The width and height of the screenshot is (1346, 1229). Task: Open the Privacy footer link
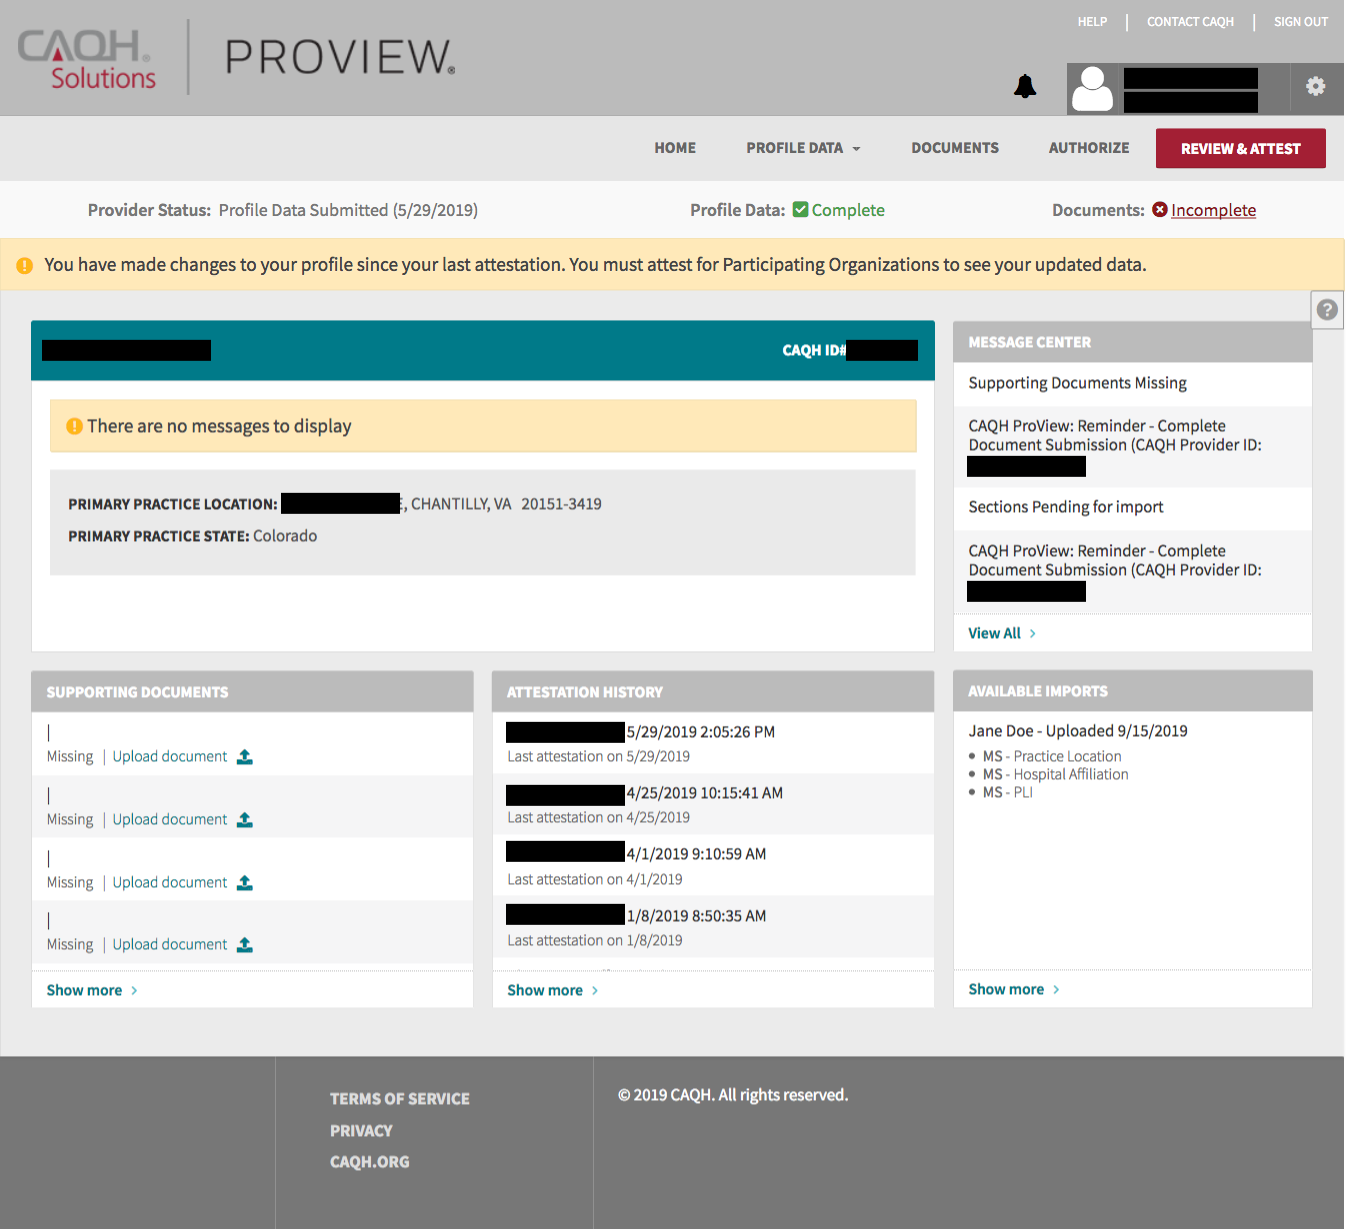pos(361,1131)
